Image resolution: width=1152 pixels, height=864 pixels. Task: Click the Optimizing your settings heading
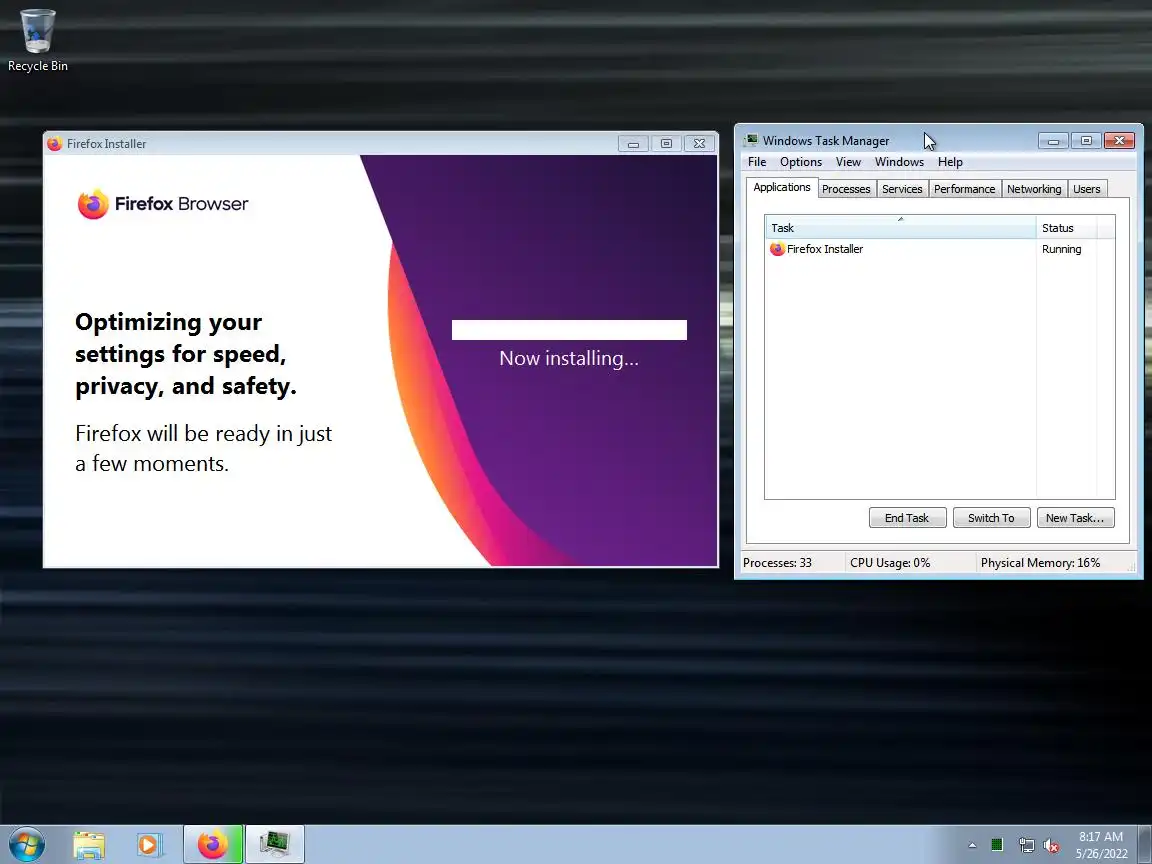186,354
